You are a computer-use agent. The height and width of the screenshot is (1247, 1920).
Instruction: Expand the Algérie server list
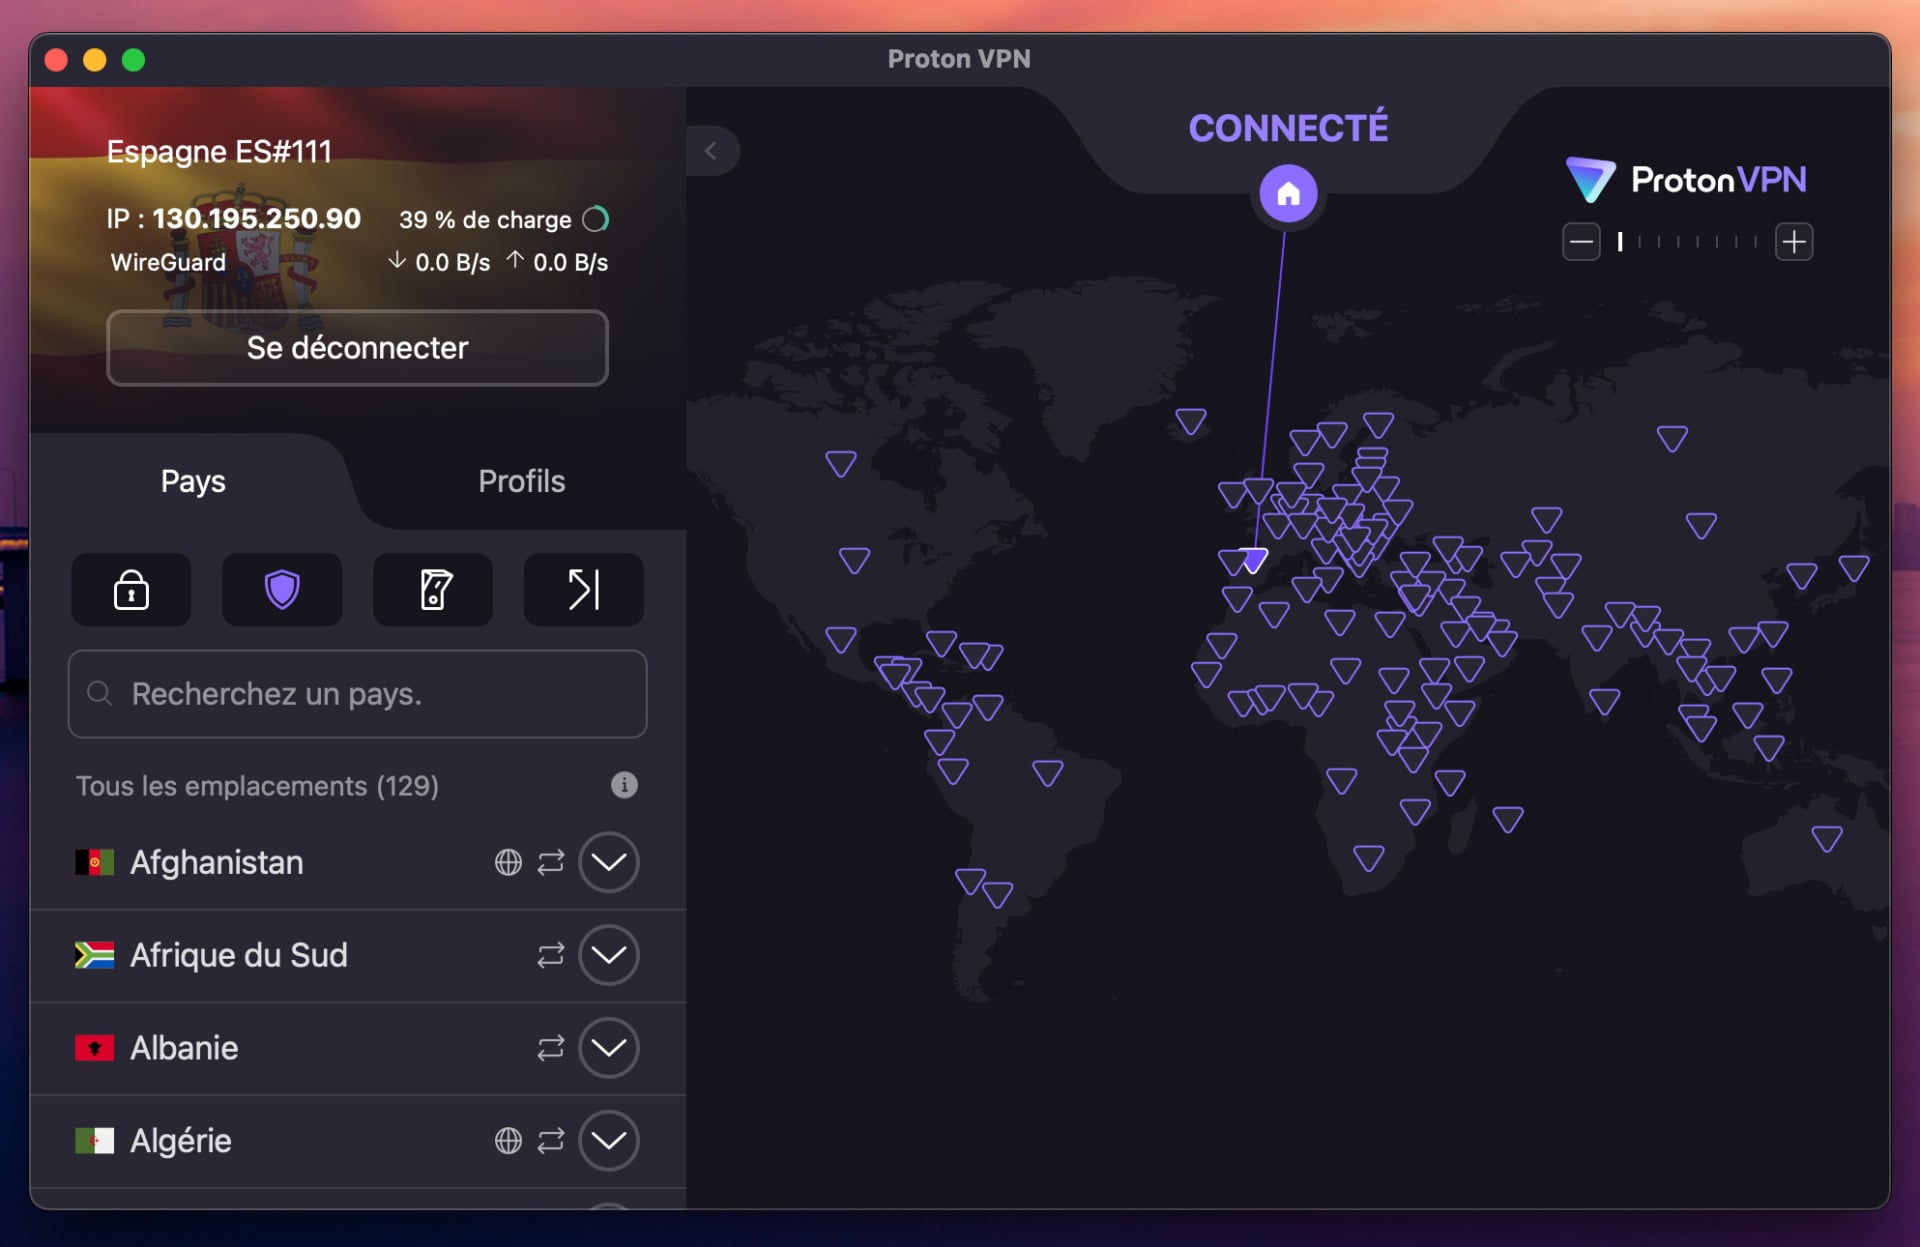609,1140
